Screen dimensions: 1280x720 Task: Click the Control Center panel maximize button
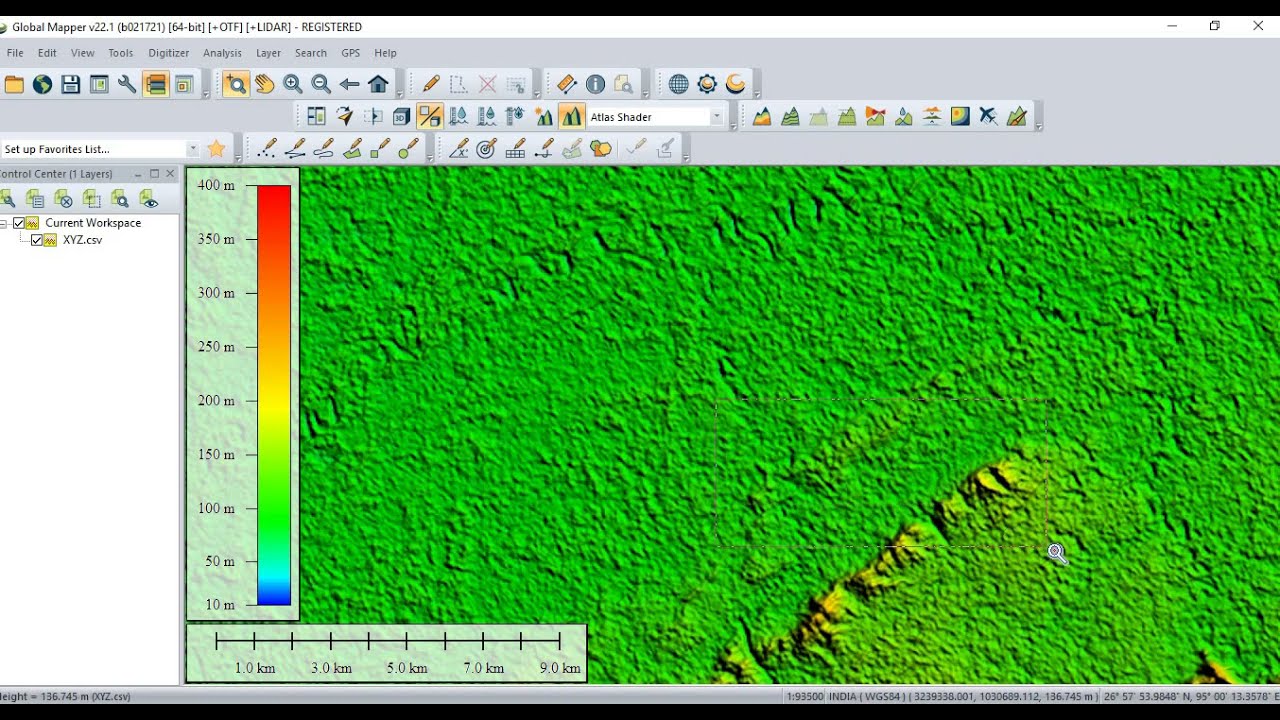tap(154, 174)
